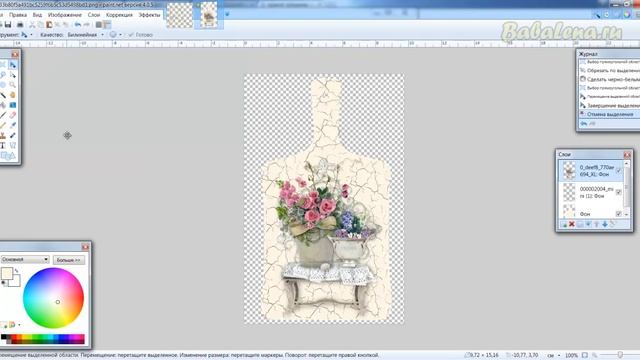640x360 pixels.
Task: Select the Pencil tool
Action: pos(3,125)
